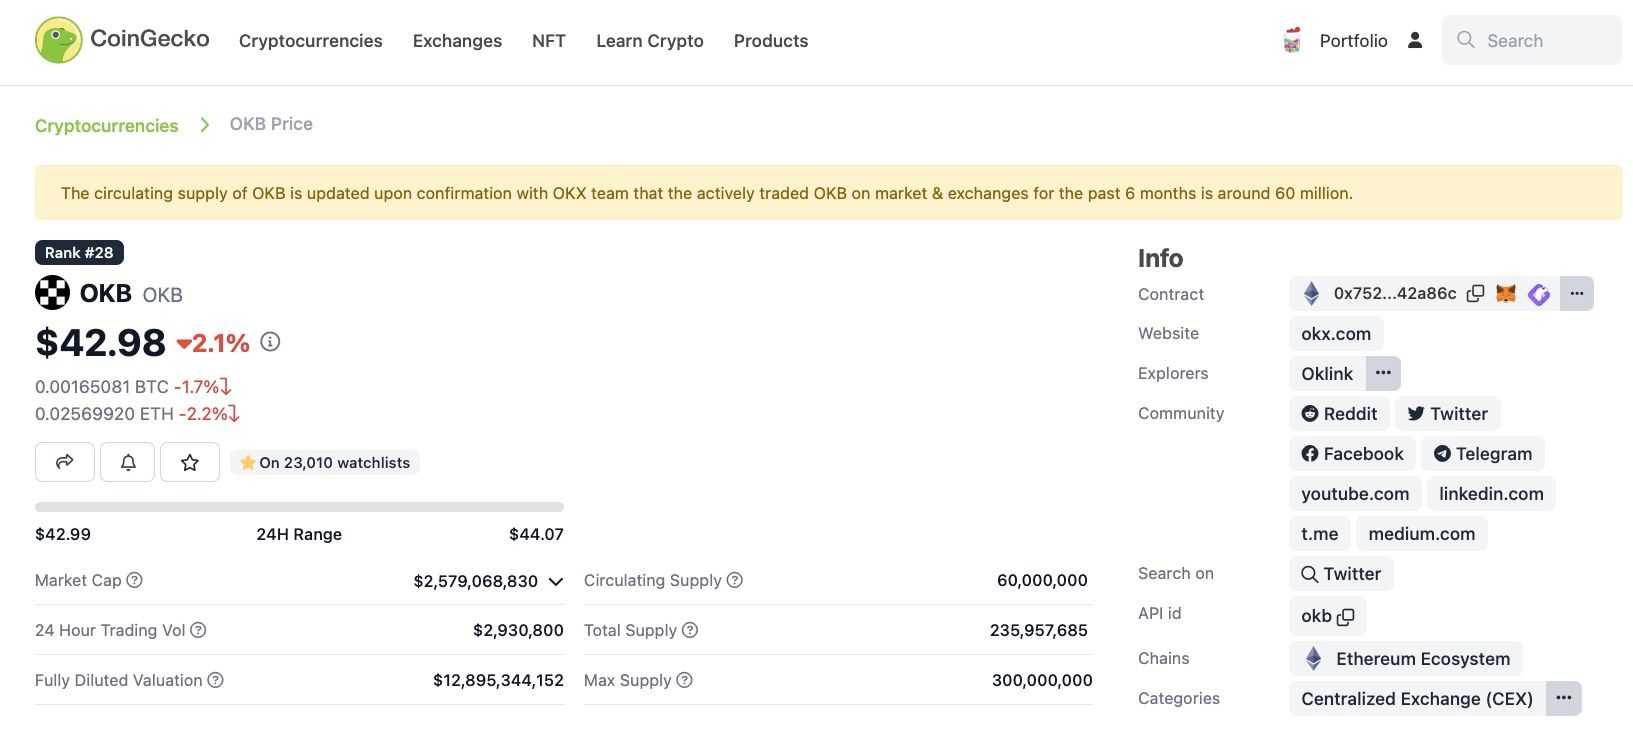Screen dimensions: 1633x738
Task: Click the purple wallet icon in Contract row
Action: pos(1539,294)
